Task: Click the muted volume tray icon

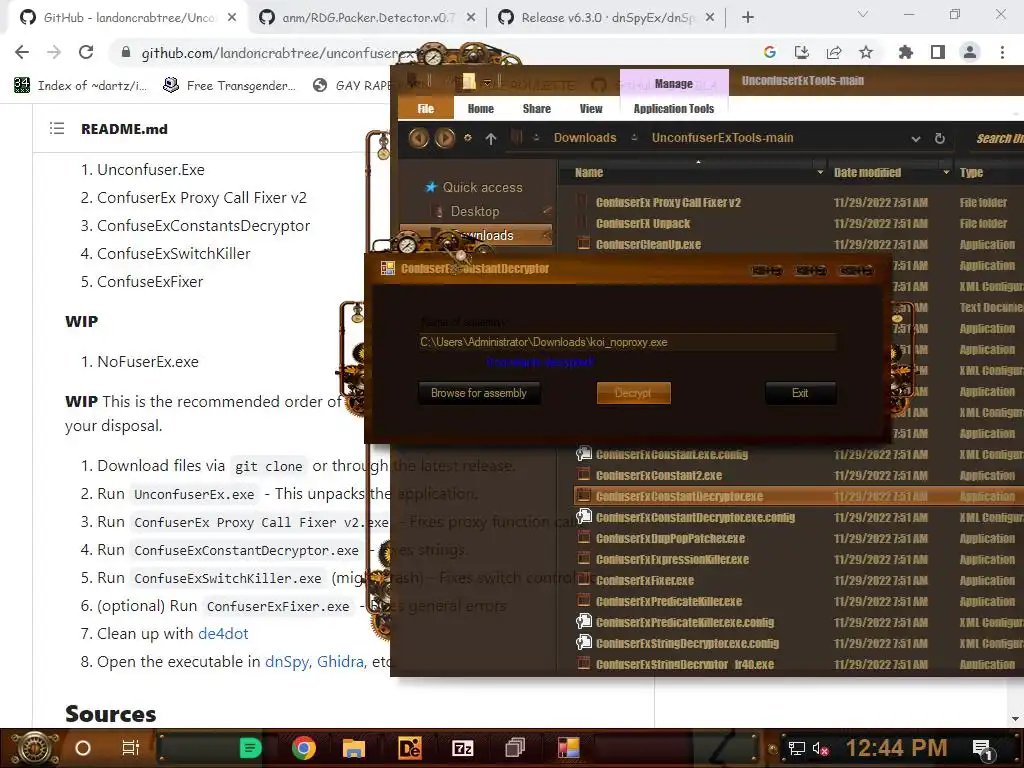Action: (820, 748)
